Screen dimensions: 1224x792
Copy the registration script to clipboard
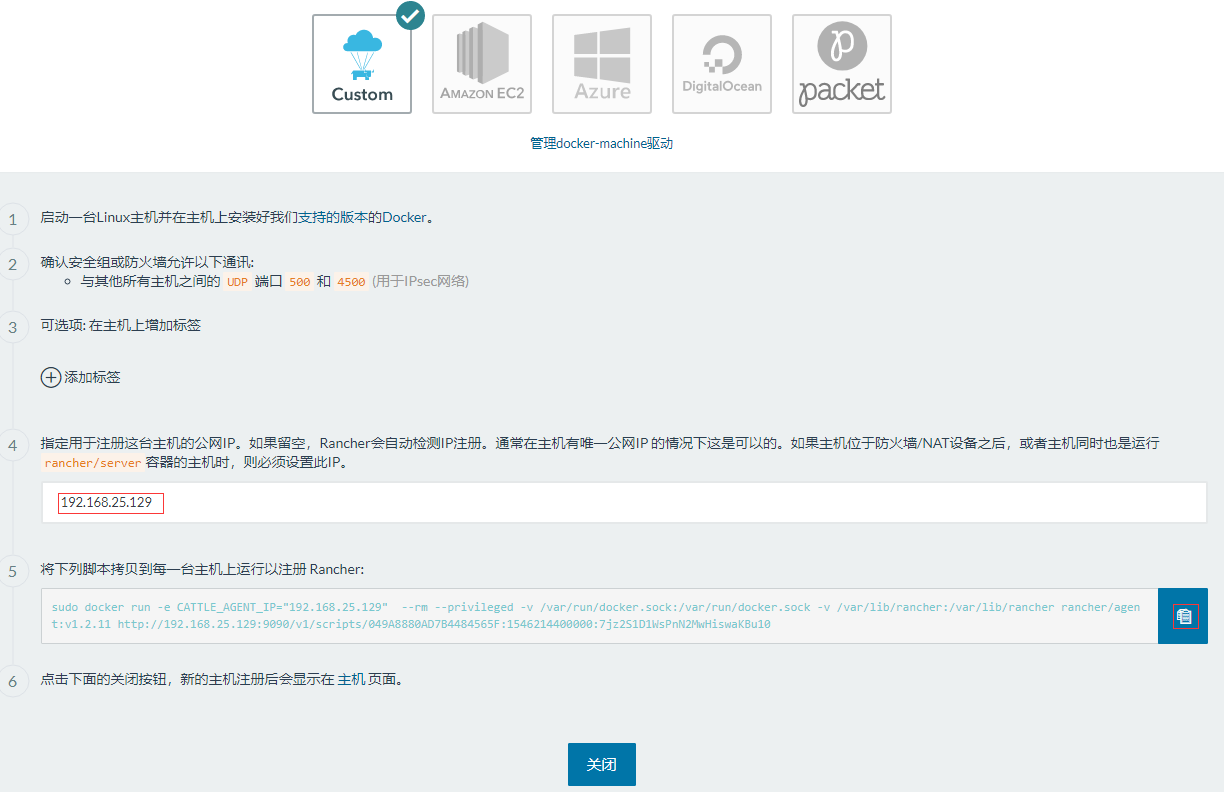click(x=1184, y=616)
